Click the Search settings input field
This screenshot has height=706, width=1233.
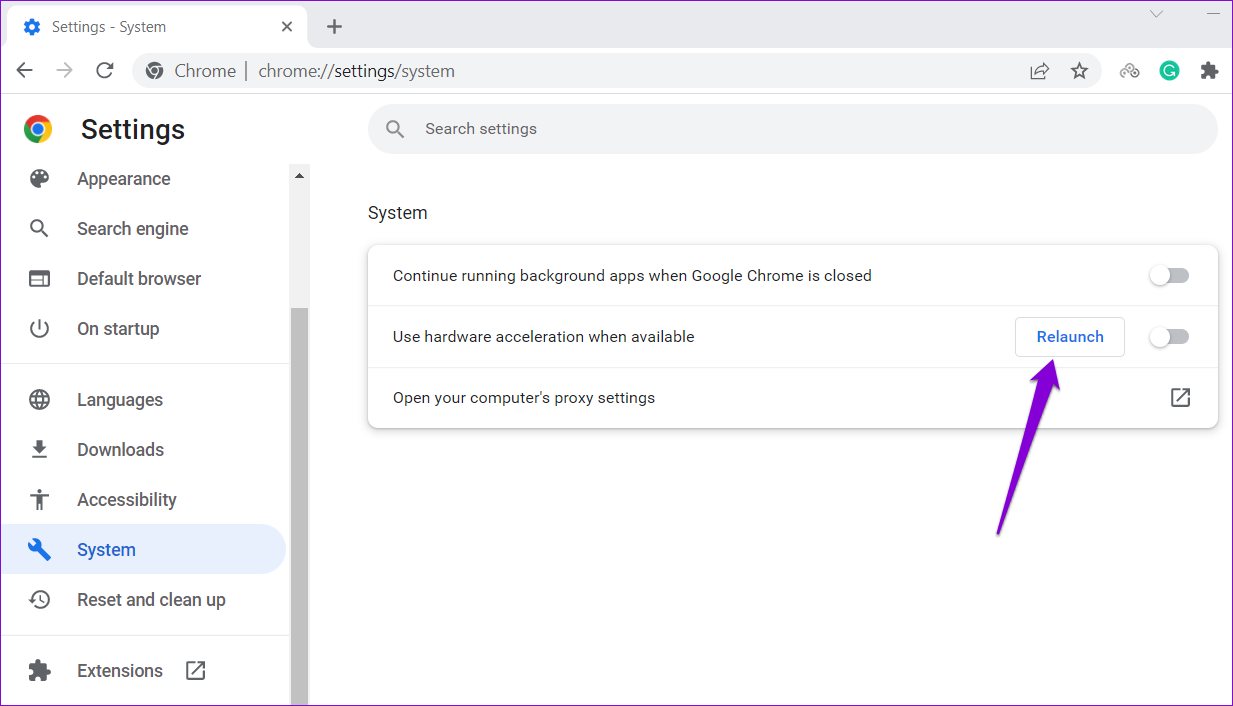(793, 129)
